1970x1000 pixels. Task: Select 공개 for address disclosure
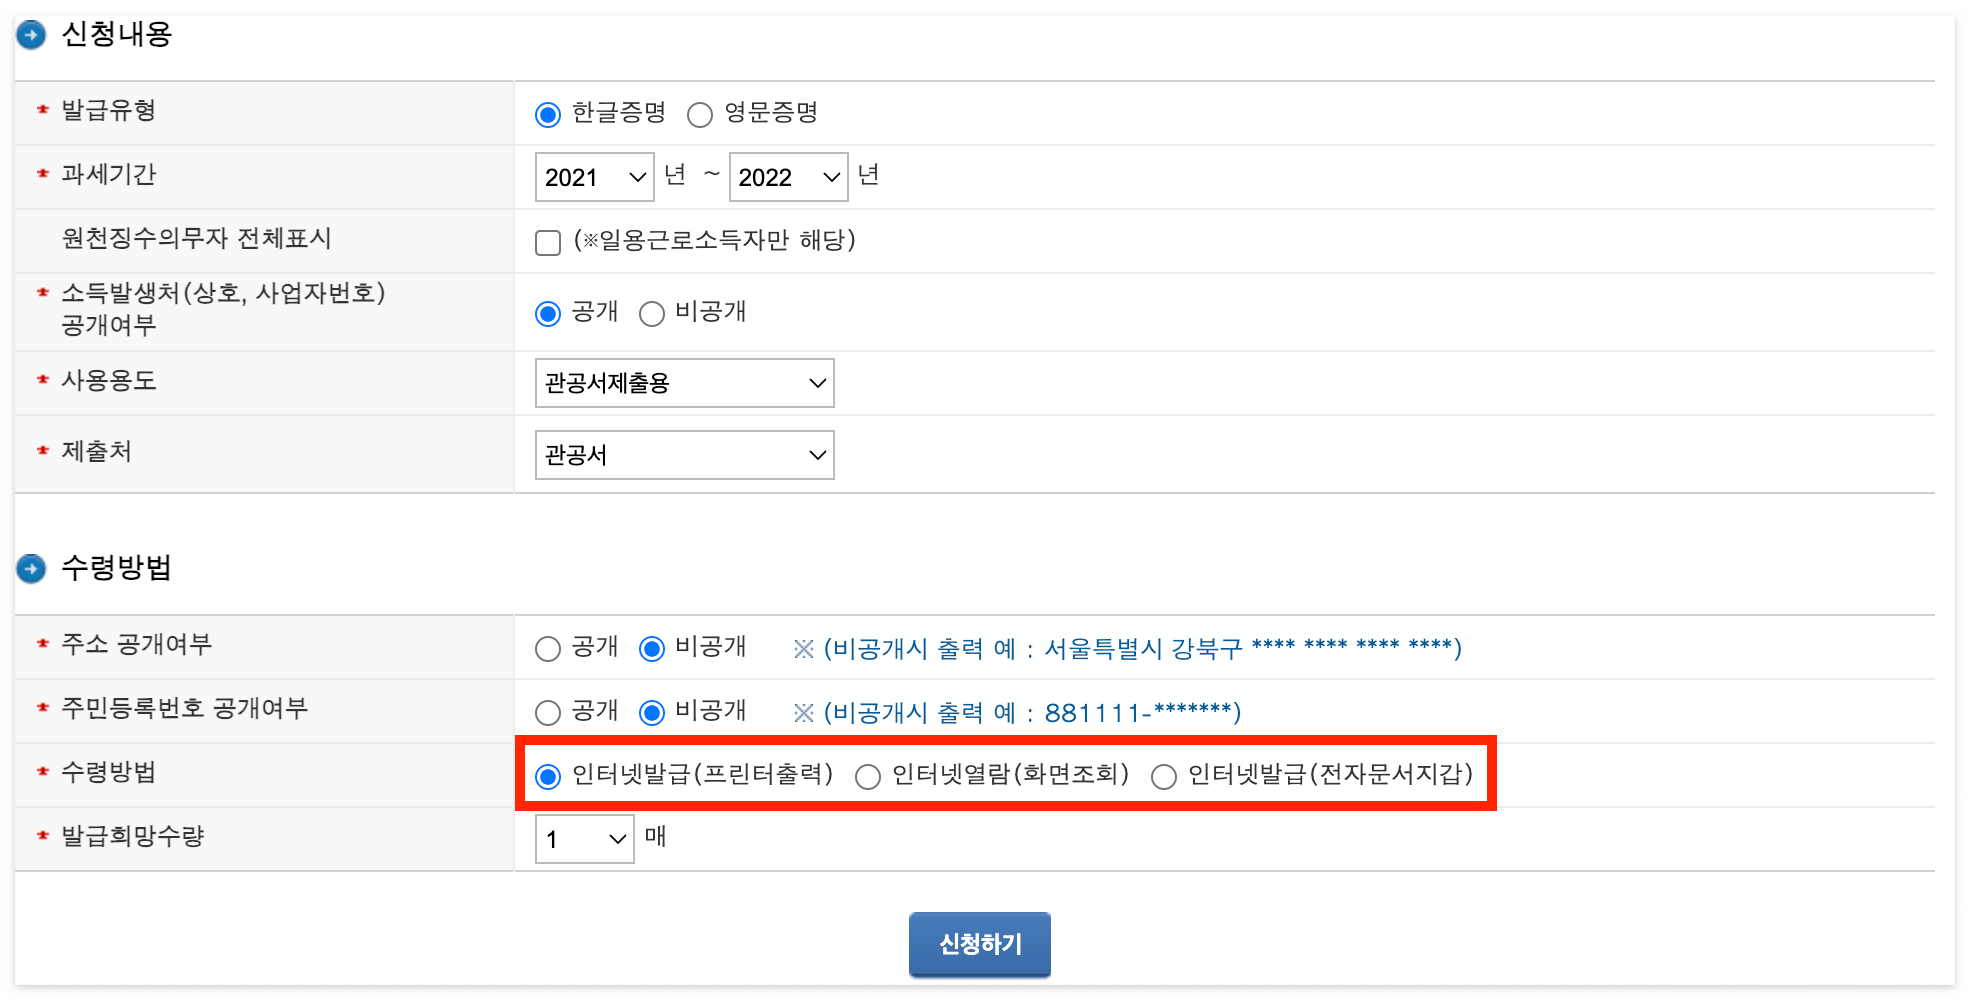pyautogui.click(x=548, y=648)
